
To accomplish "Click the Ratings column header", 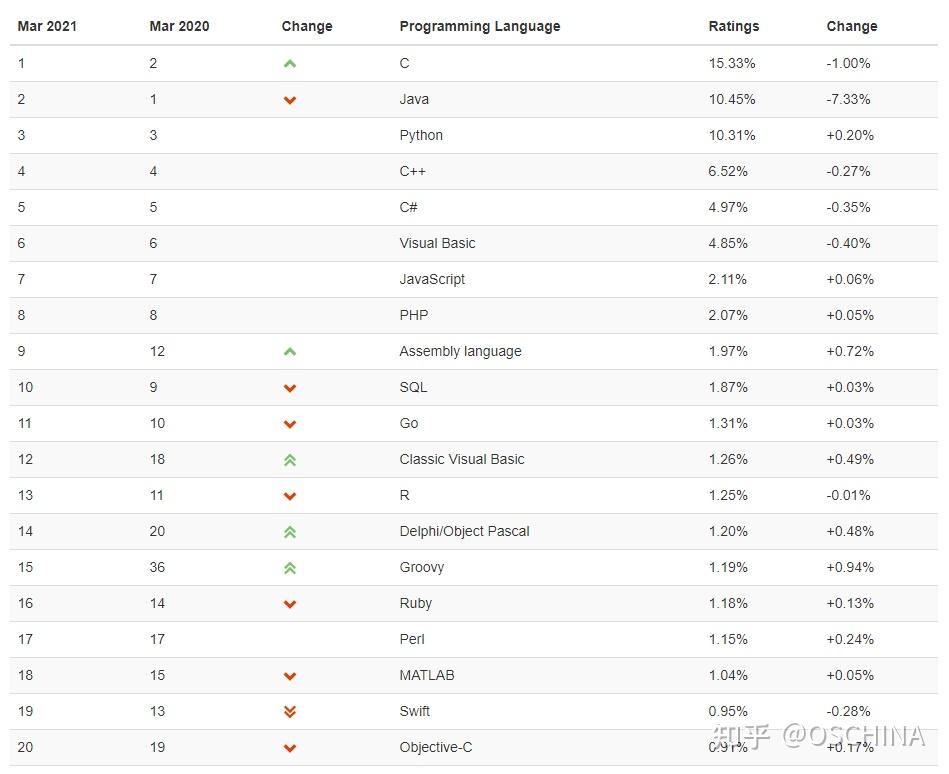I will click(x=733, y=26).
